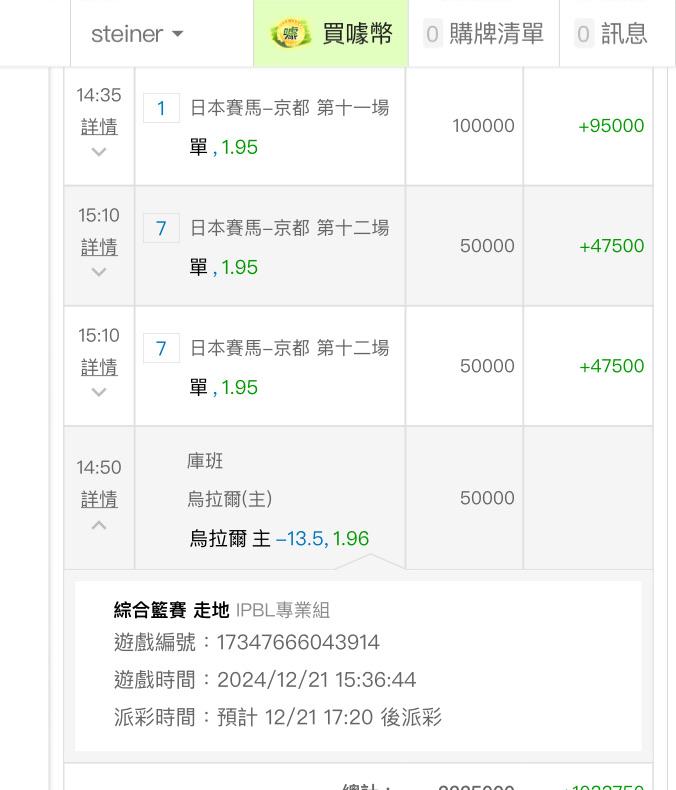
Task: Click horse number 7 box in first 15:10 row
Action: (x=161, y=228)
